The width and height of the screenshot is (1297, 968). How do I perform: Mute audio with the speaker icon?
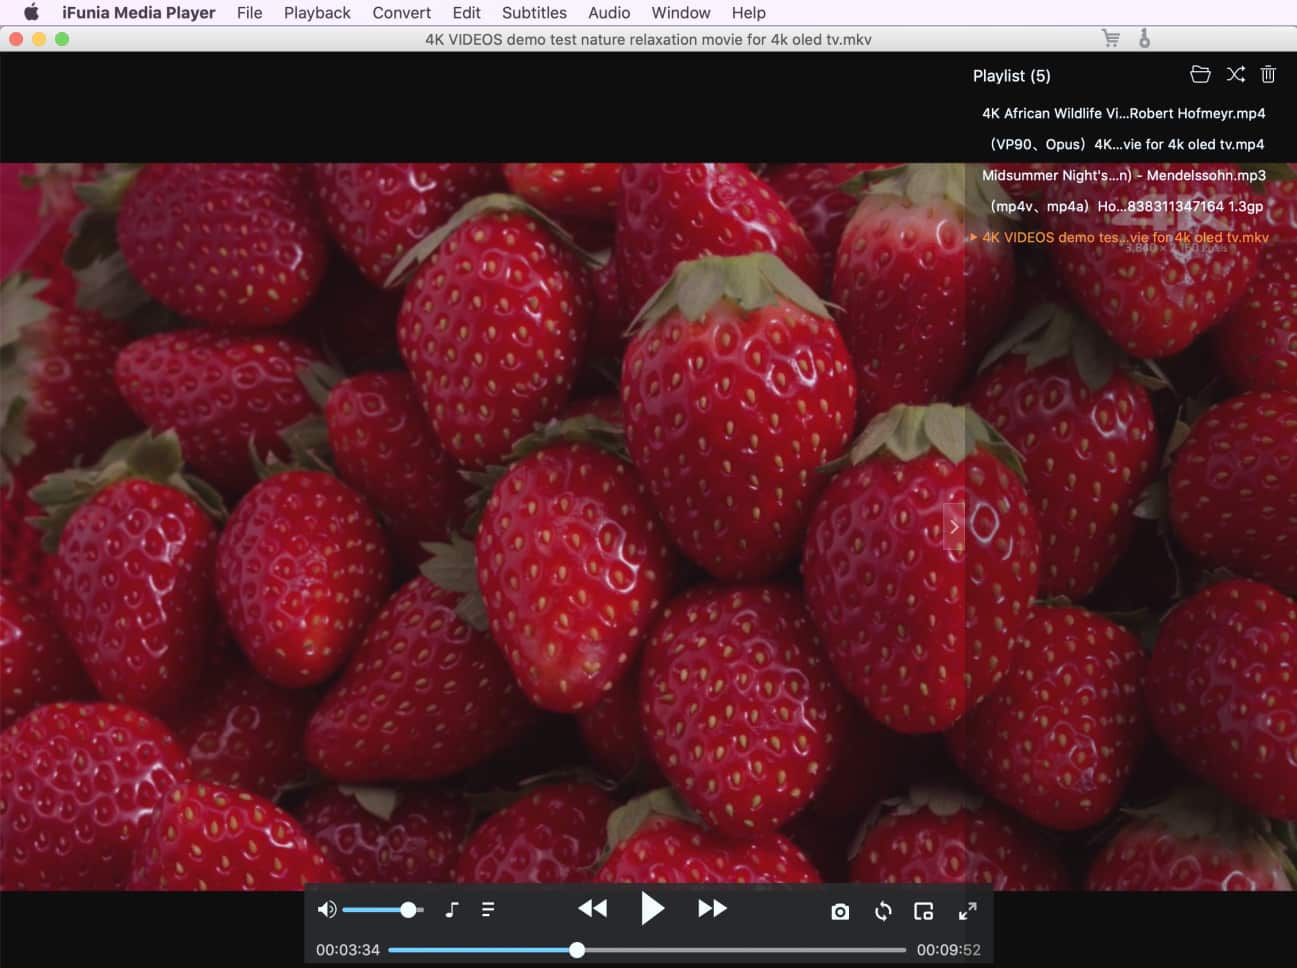coord(326,909)
